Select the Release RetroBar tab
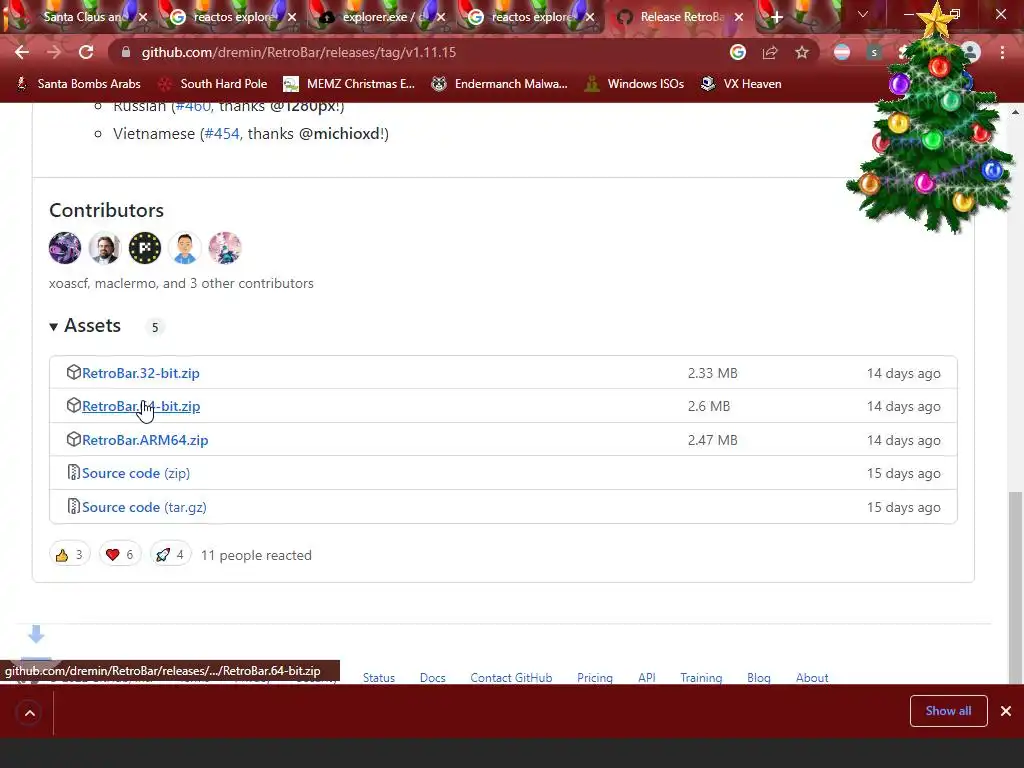The image size is (1024, 768). click(679, 17)
